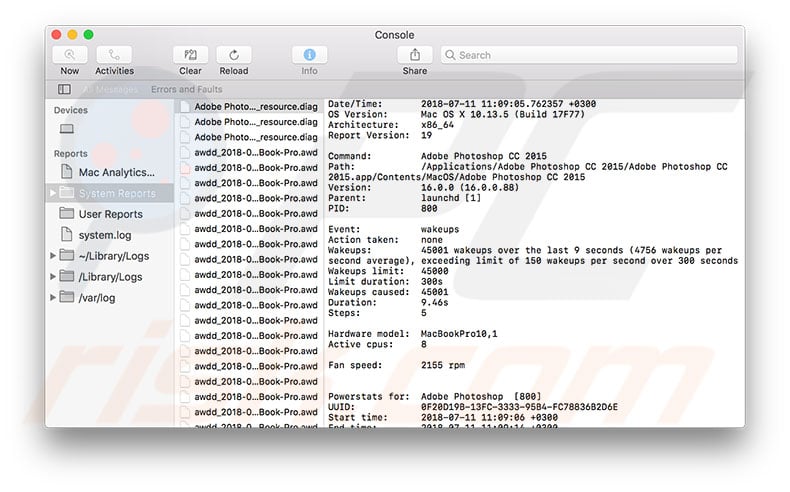790x492 pixels.
Task: Open the Info inspector icon
Action: pyautogui.click(x=309, y=55)
